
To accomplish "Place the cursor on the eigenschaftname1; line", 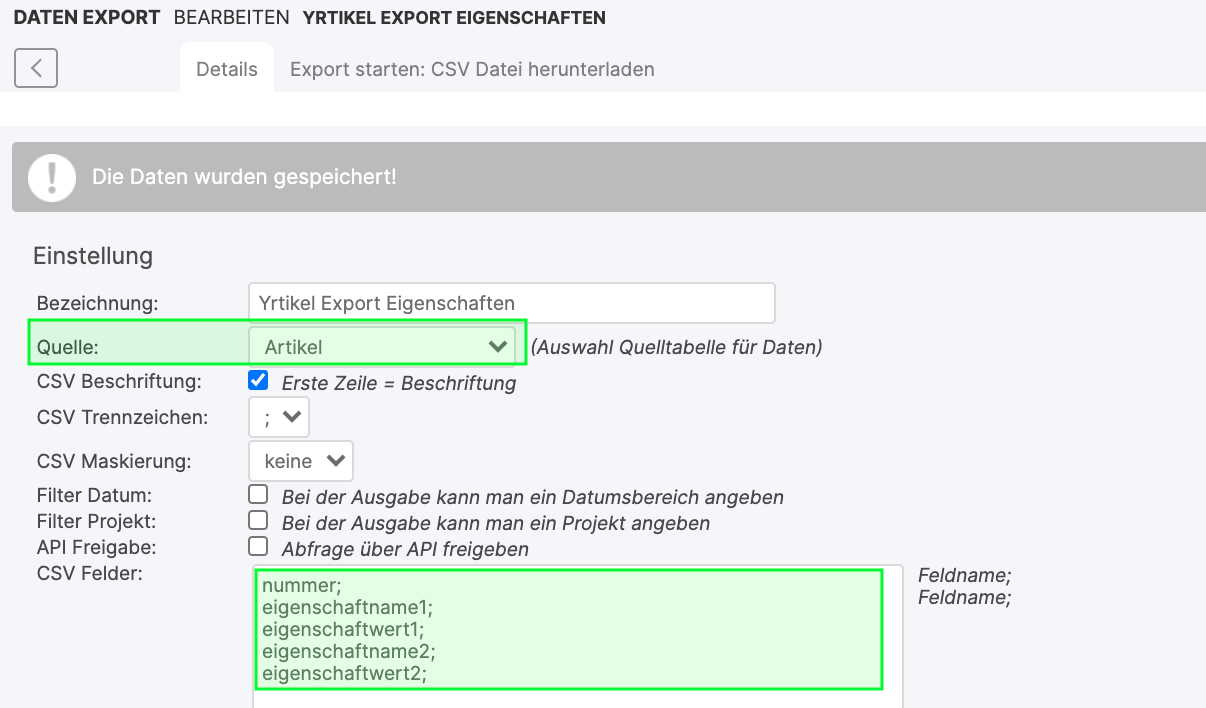I will pyautogui.click(x=347, y=608).
